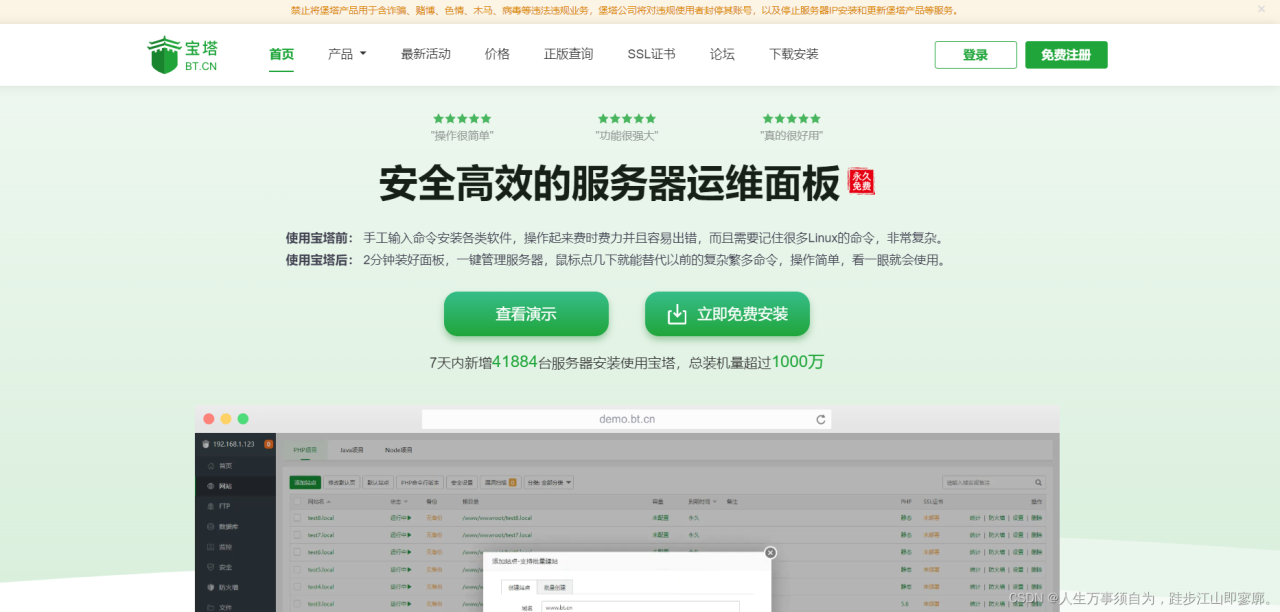Click the red window dot of demo browser
Screen dimensions: 1280x612
[209, 419]
